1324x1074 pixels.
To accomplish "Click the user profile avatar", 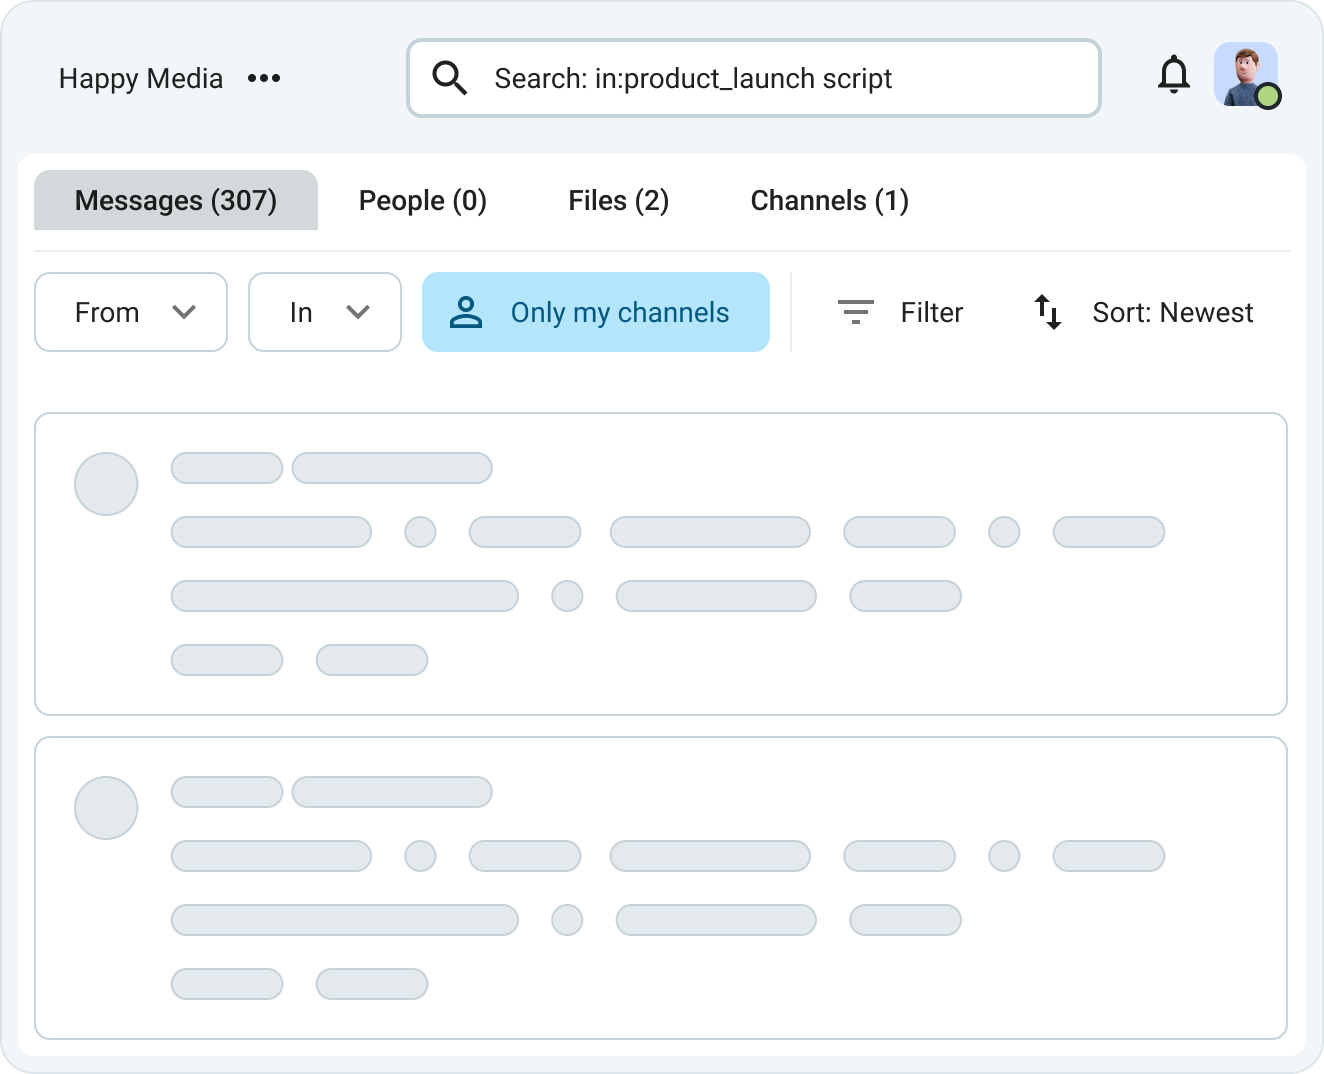I will (x=1243, y=73).
